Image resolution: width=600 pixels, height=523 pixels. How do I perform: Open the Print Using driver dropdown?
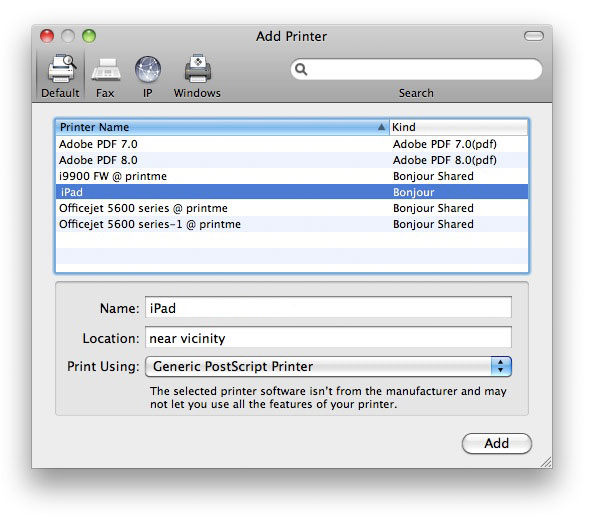pyautogui.click(x=328, y=367)
